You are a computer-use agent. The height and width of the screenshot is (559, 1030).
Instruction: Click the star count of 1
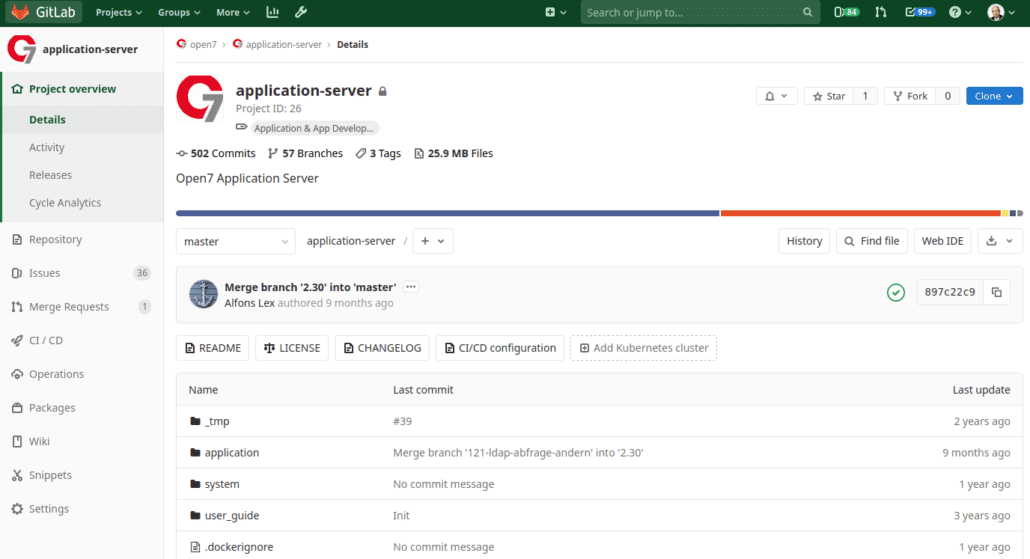point(865,96)
